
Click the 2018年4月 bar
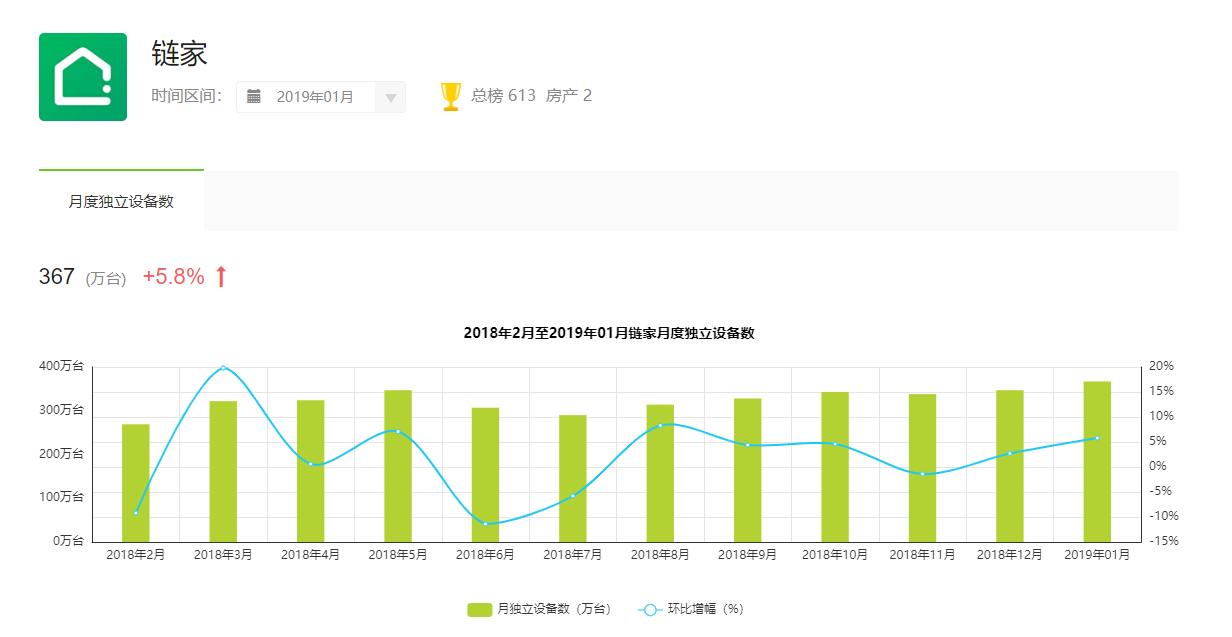coord(310,471)
